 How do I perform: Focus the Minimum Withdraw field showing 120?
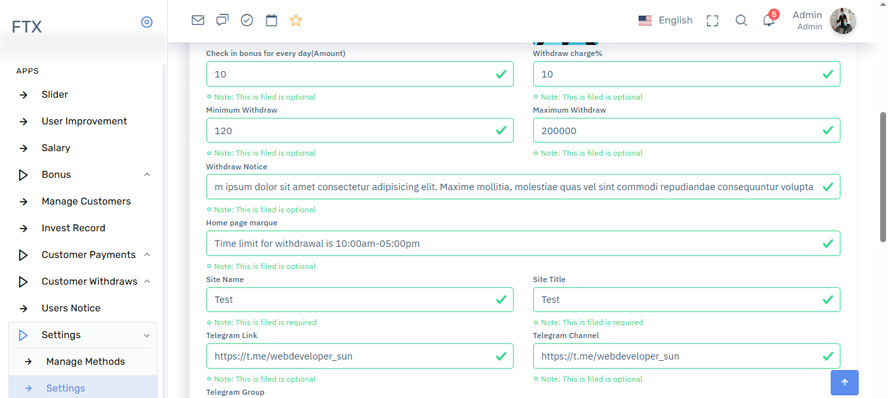(x=360, y=130)
